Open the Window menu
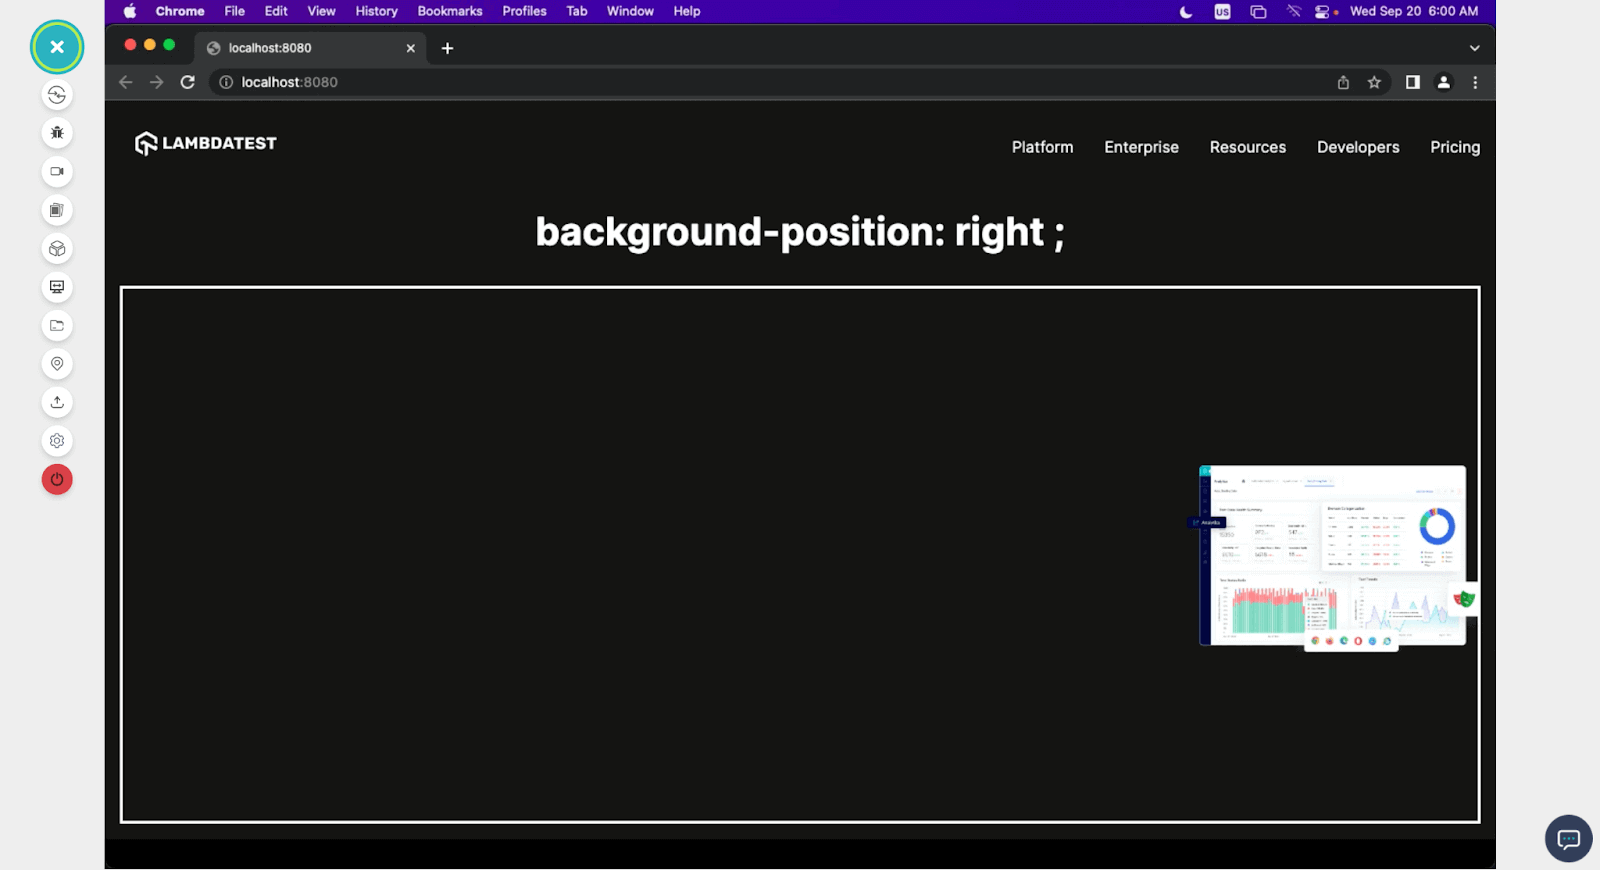This screenshot has width=1600, height=870. click(630, 11)
